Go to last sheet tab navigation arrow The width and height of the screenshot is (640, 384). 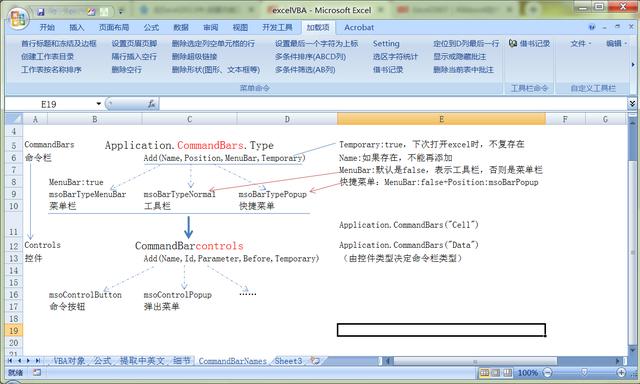[x=38, y=361]
